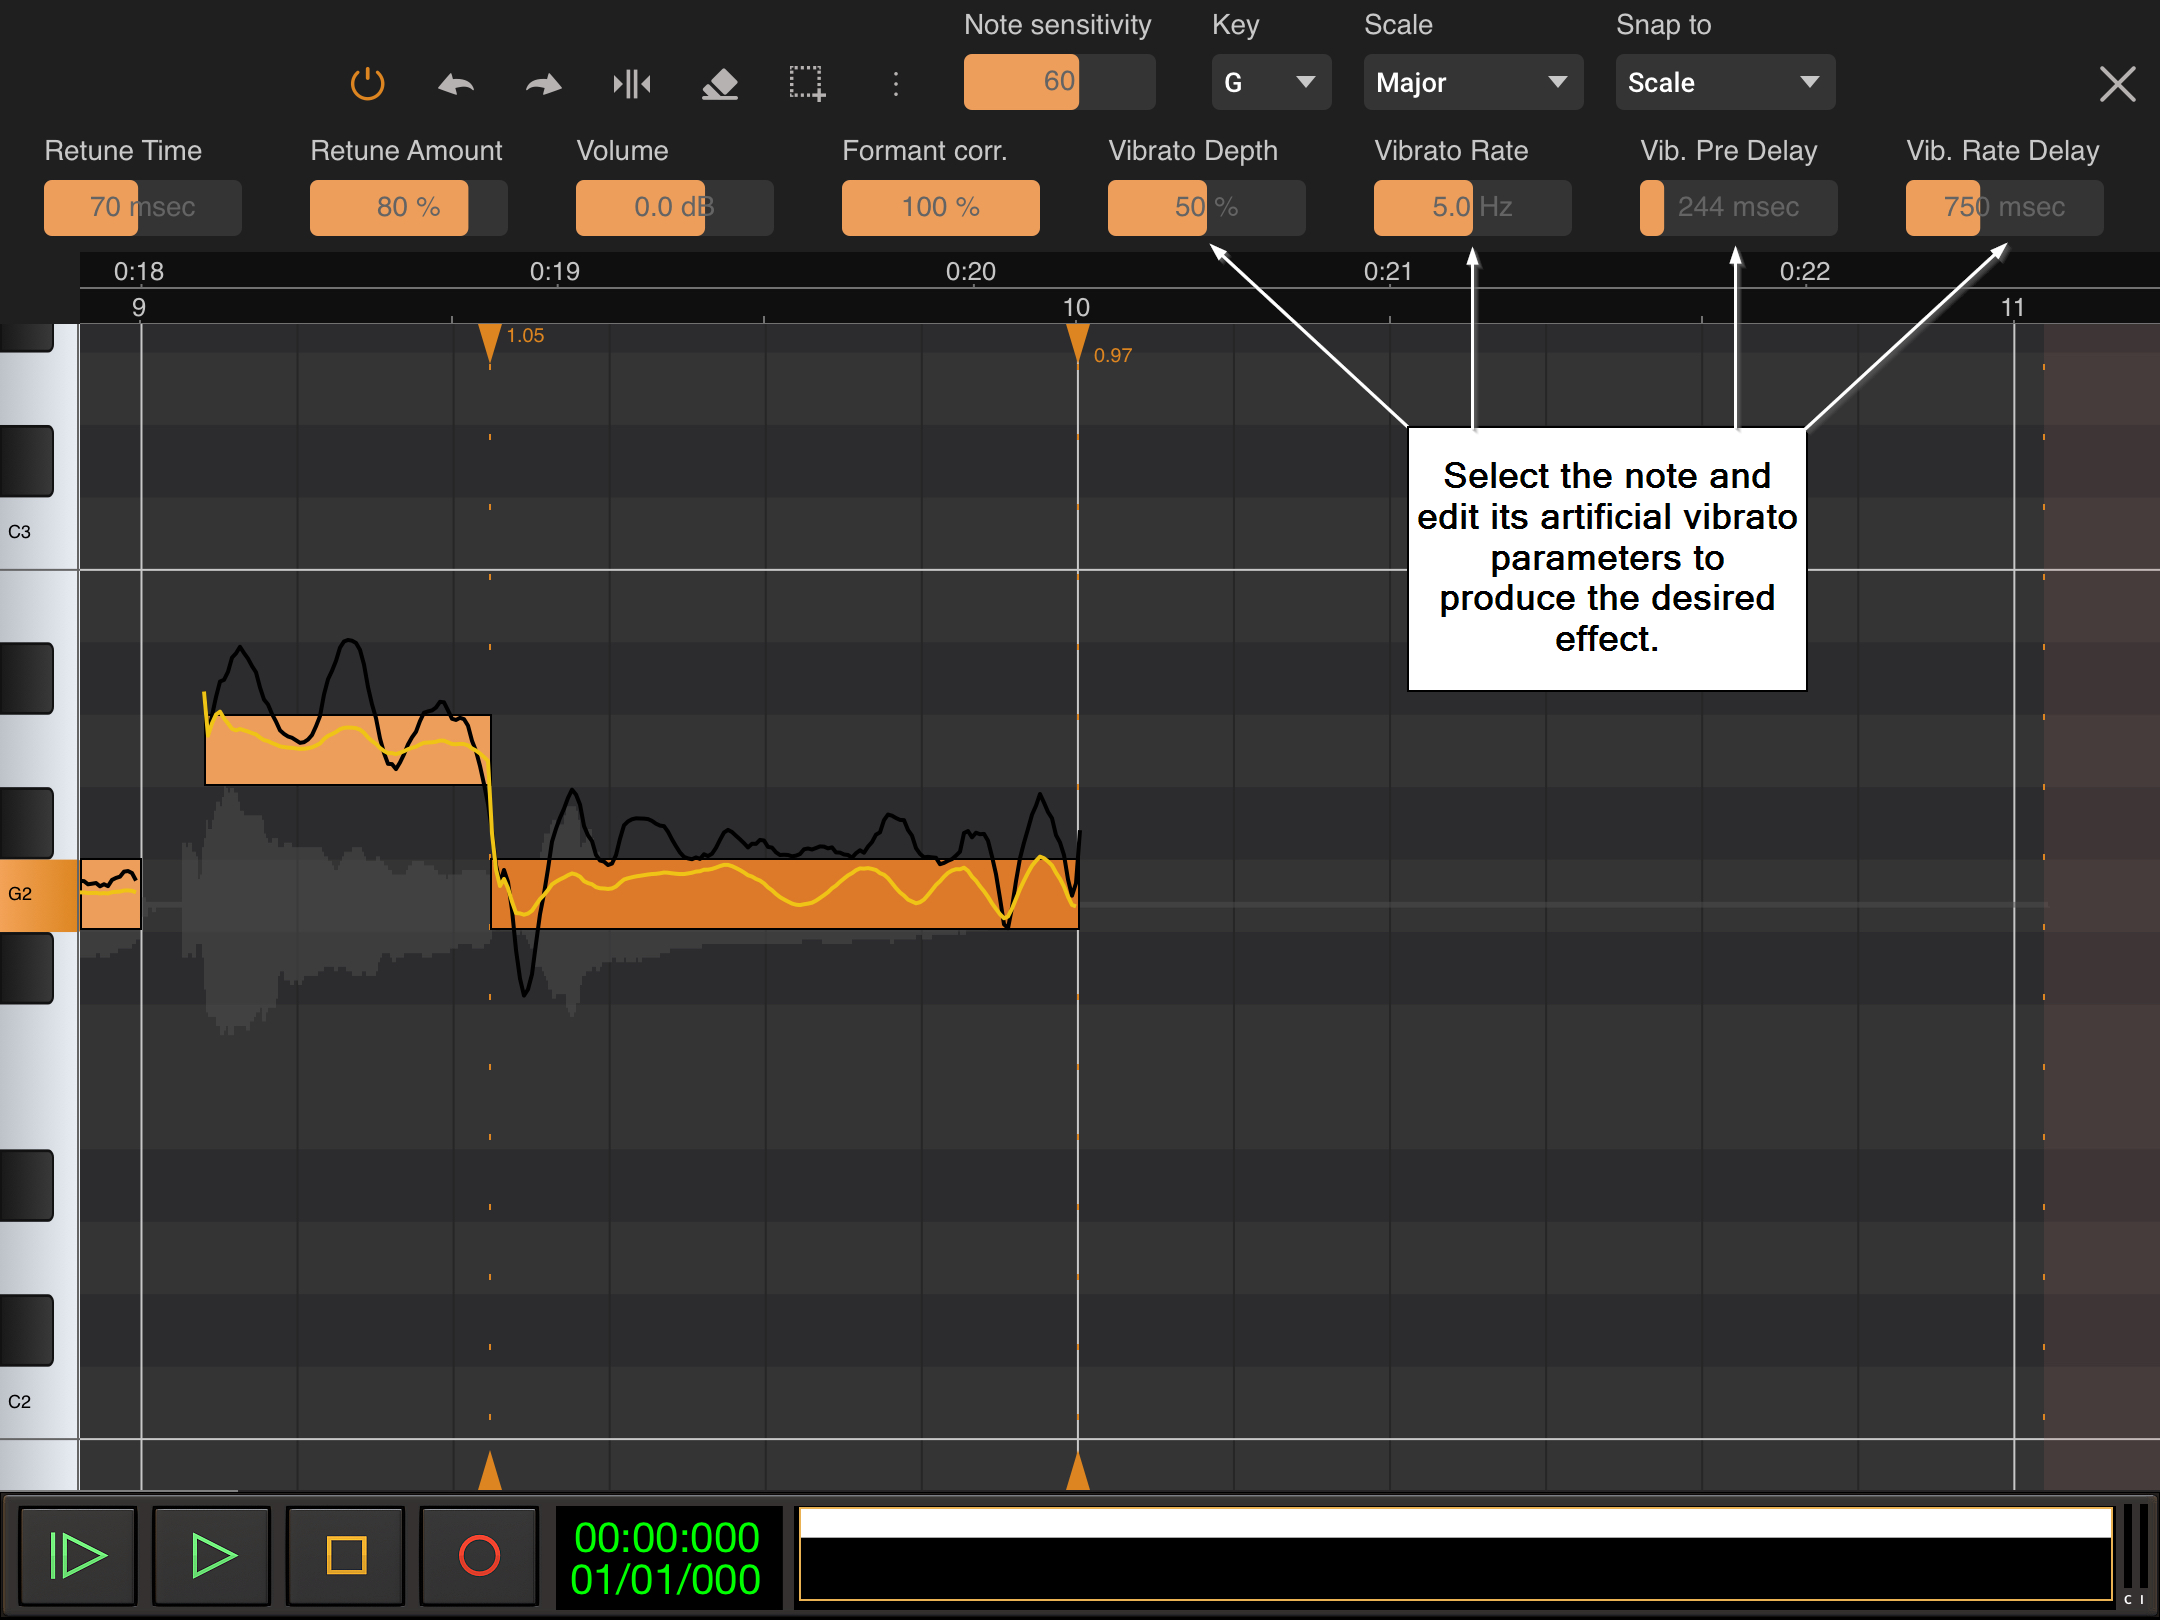Screen dimensions: 2160x1620
Task: Open the three-dot more options menu
Action: (x=895, y=84)
